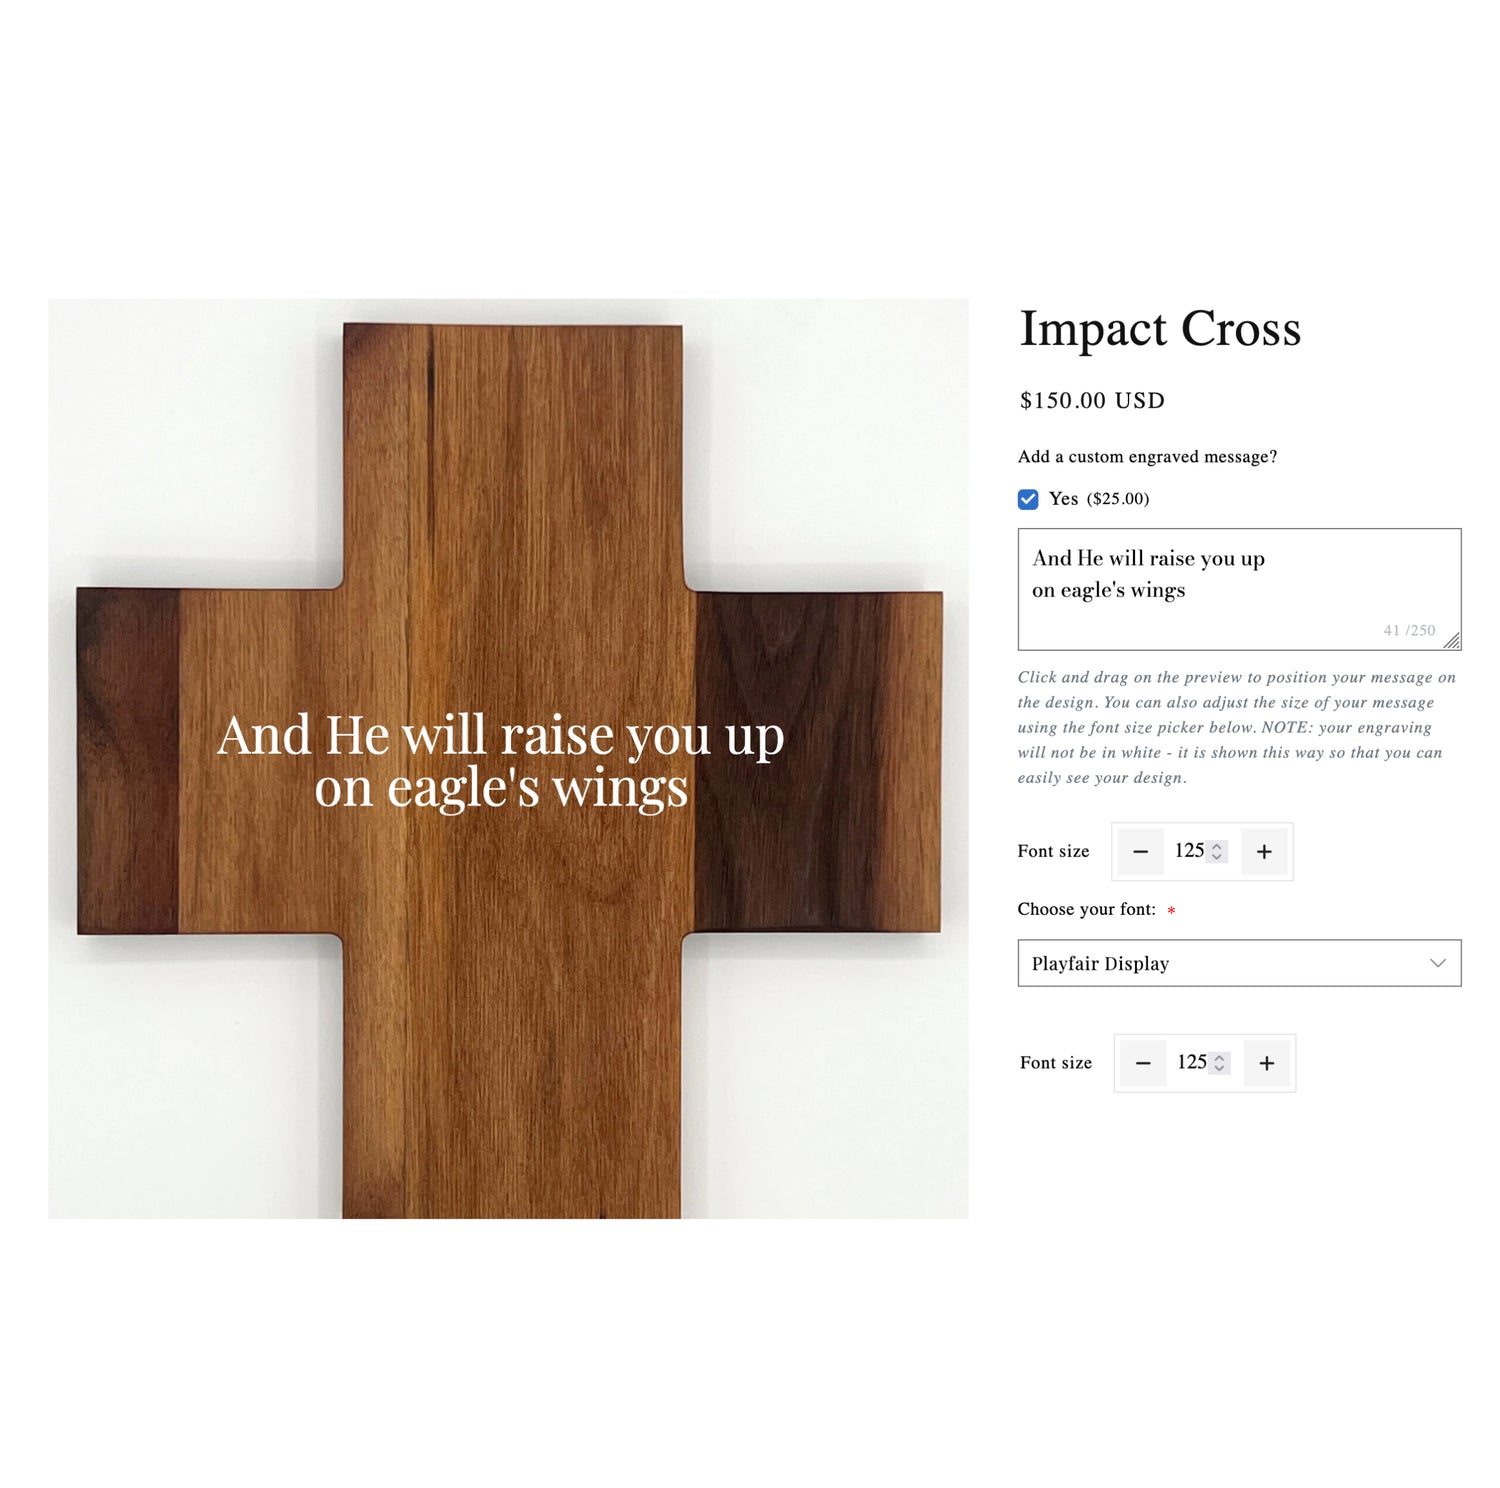Screen dimensions: 1500x1488
Task: Click the 125 value in the first Font size field
Action: point(1189,851)
